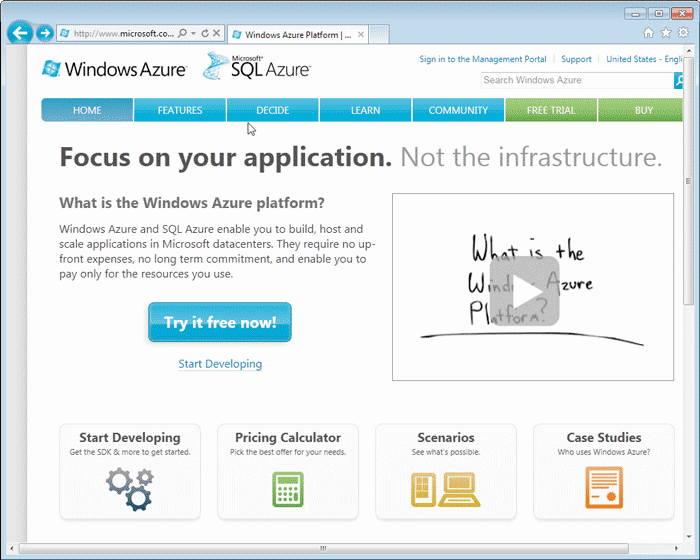Go forward with the browser Forward arrow

click(x=45, y=33)
